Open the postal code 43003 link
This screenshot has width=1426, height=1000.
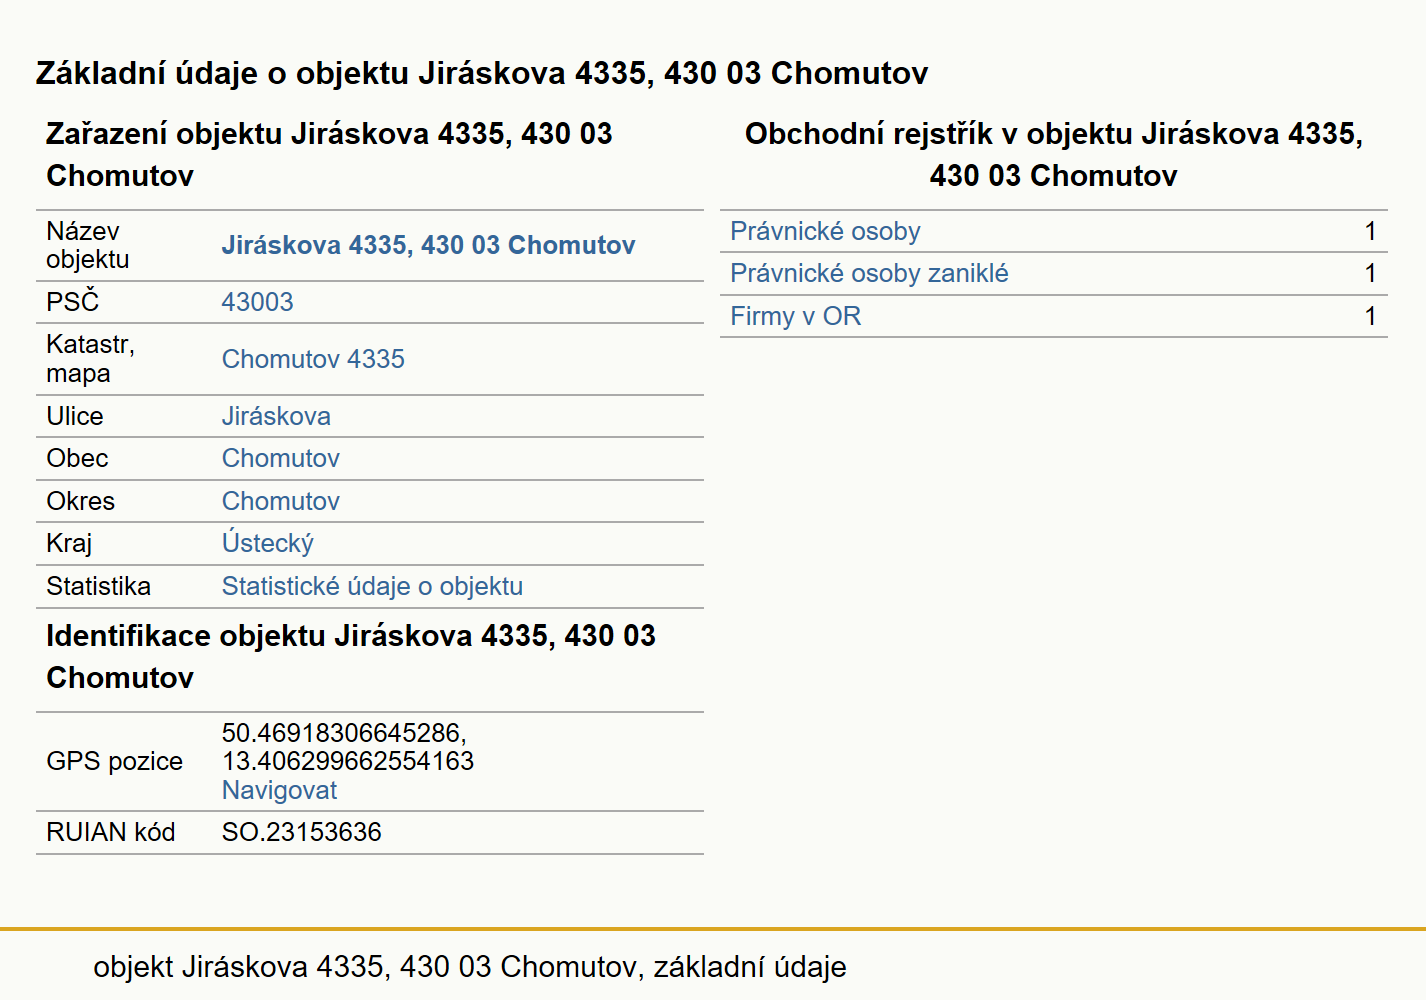coord(257,302)
